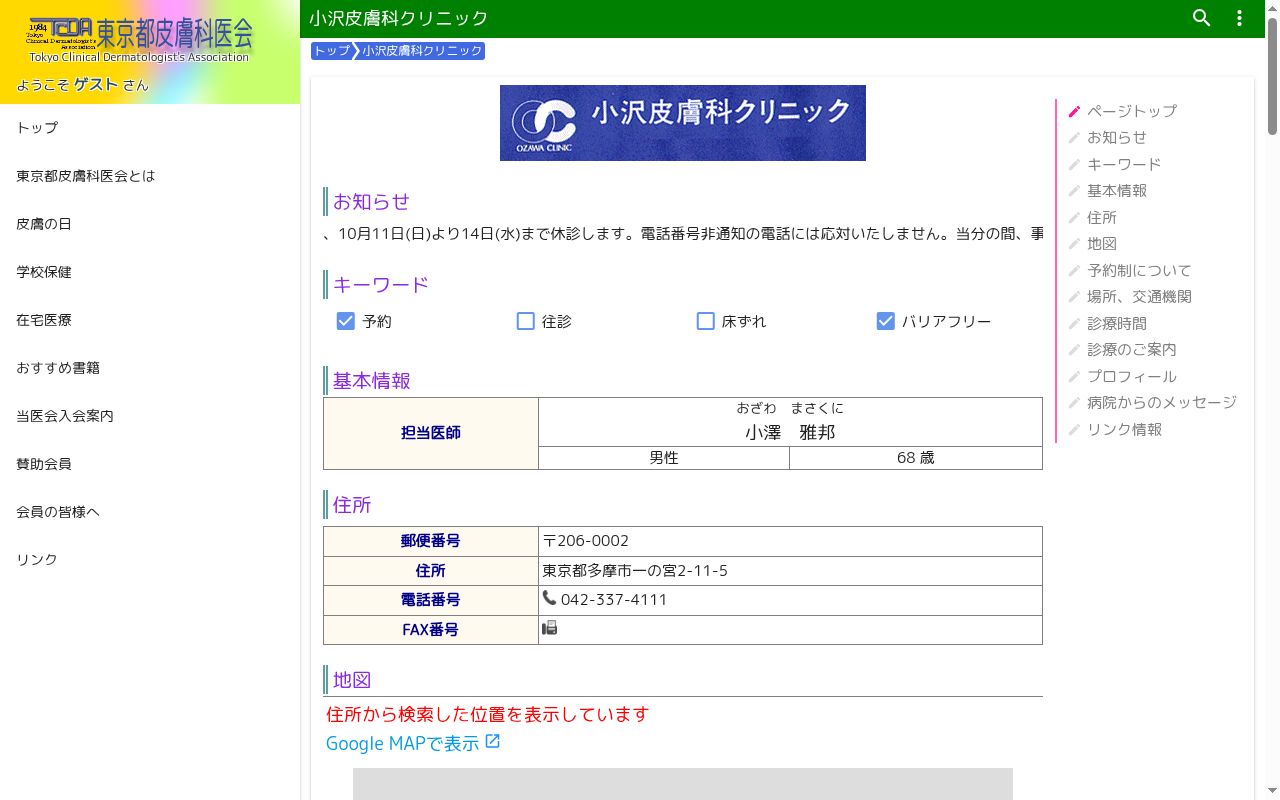The height and width of the screenshot is (800, 1280).
Task: Open 当医会入会案内 sidebar item
Action: [150, 416]
